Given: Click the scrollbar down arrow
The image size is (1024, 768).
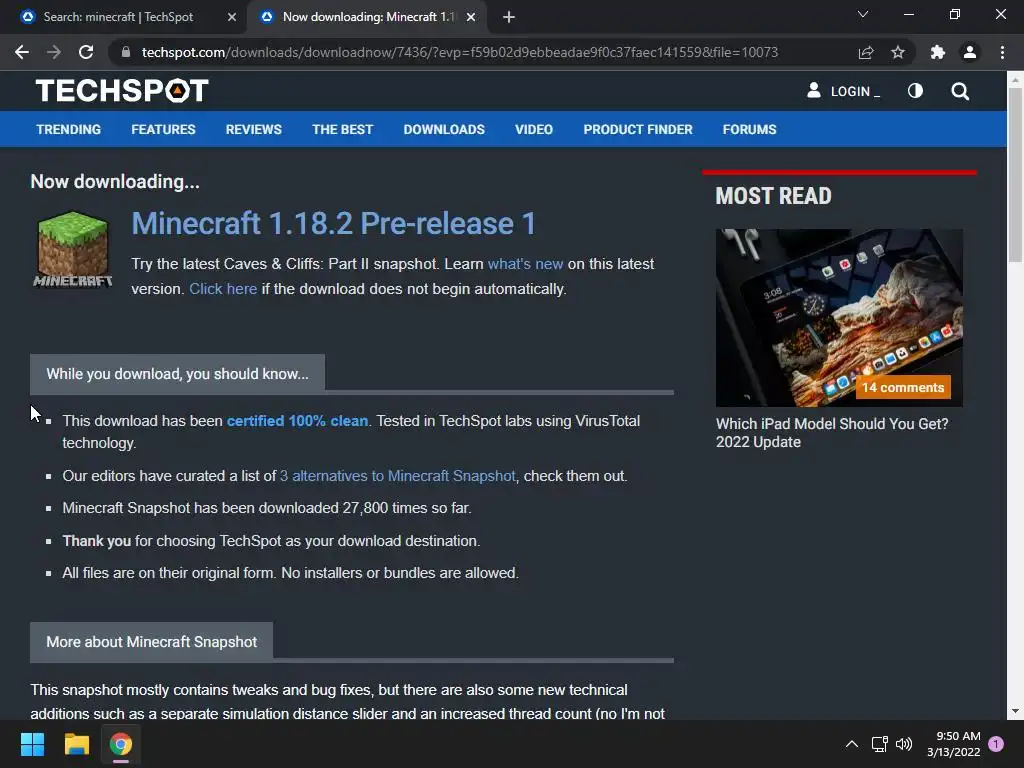Looking at the screenshot, I should 1015,711.
